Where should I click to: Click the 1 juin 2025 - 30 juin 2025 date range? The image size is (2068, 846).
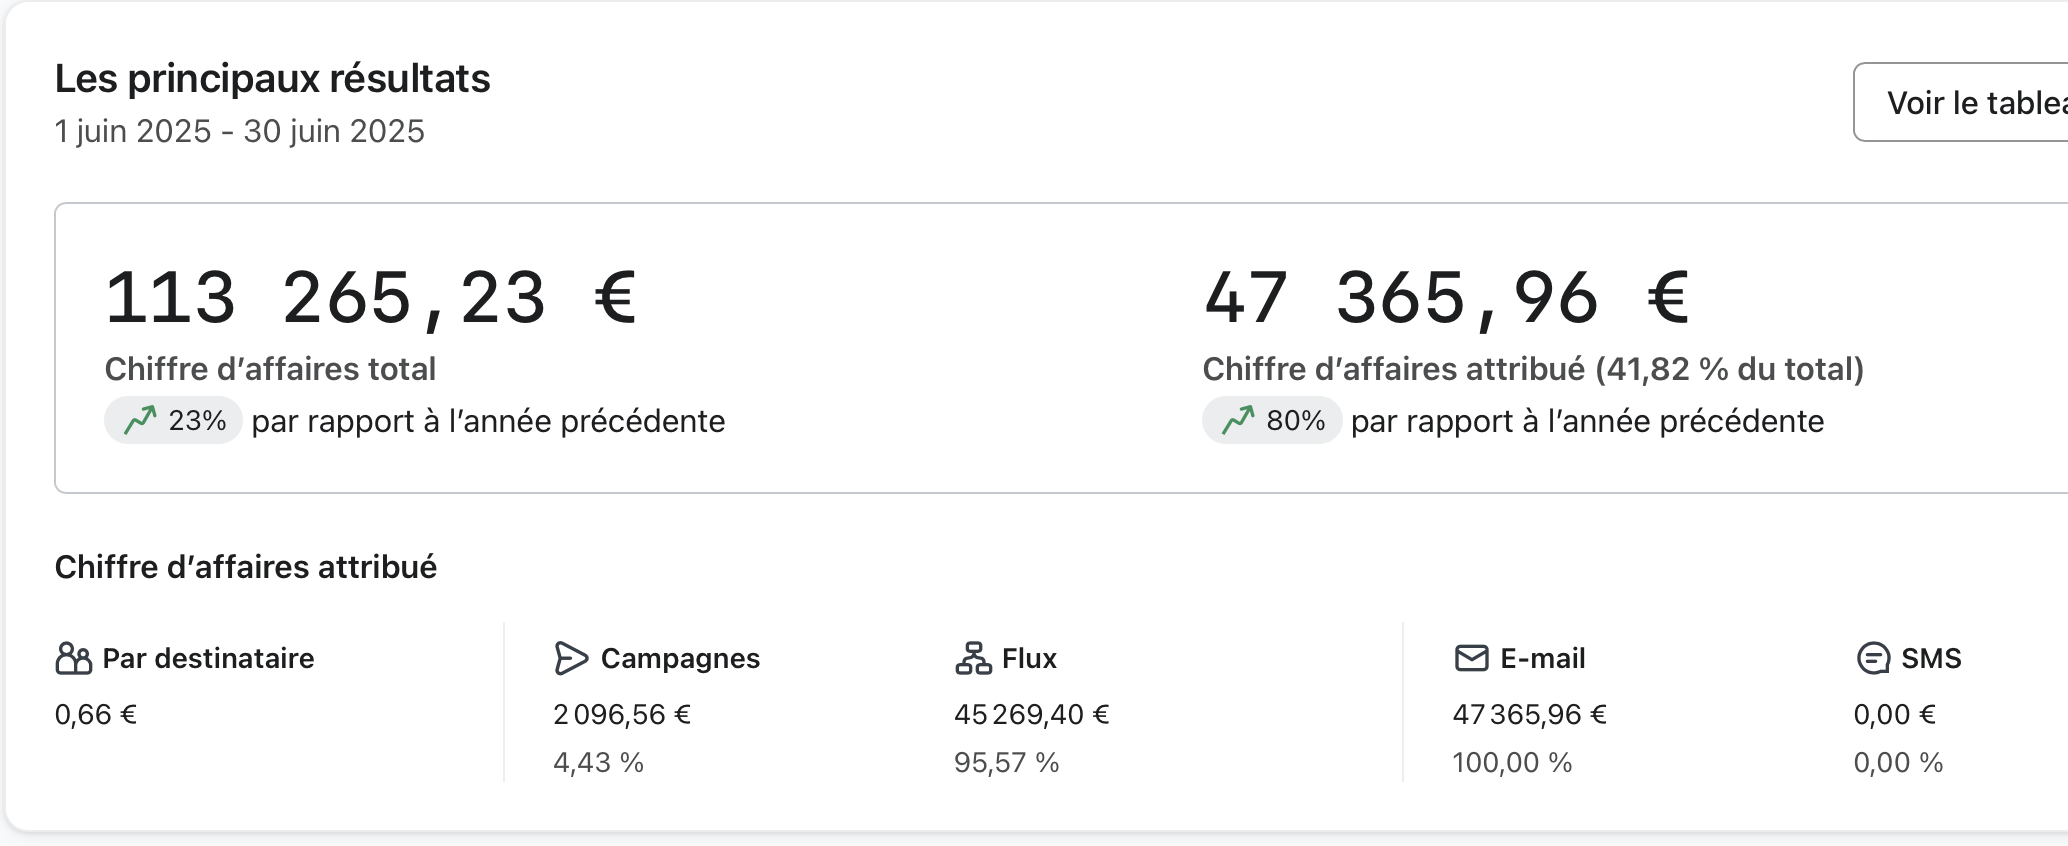click(x=240, y=131)
